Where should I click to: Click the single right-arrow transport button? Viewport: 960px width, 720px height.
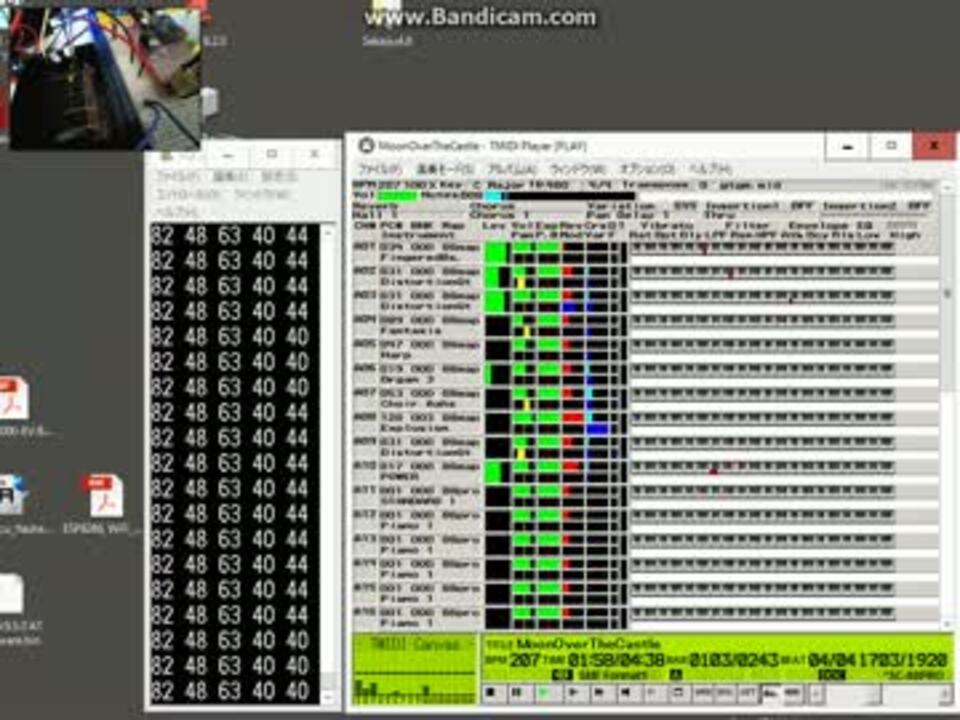click(x=573, y=692)
